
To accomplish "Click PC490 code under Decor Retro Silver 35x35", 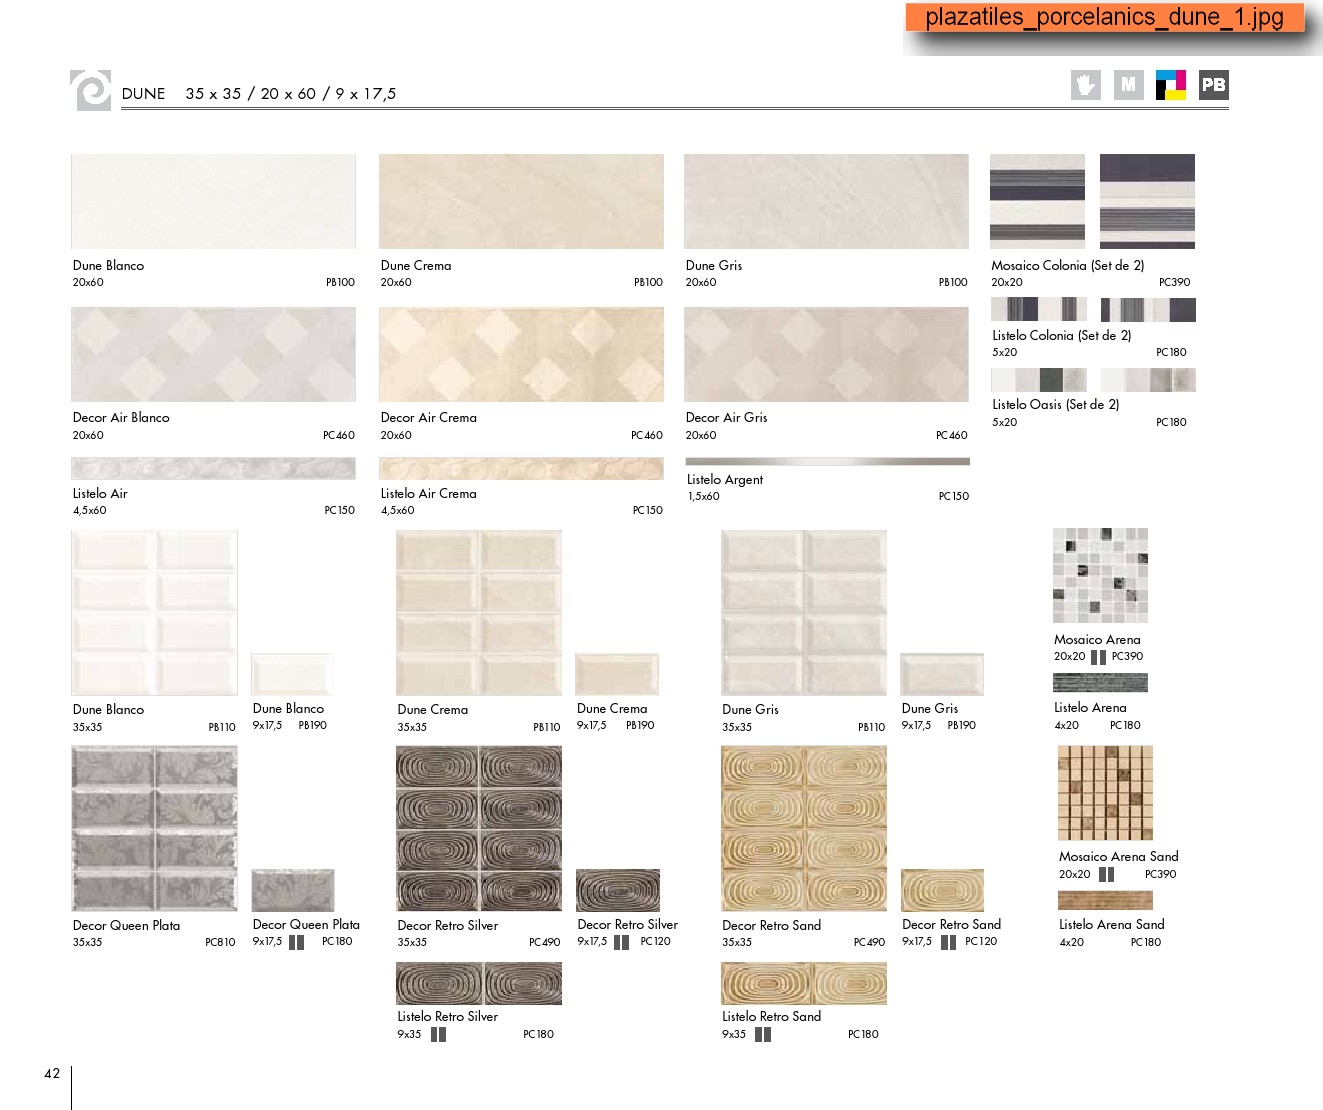I will (x=545, y=943).
